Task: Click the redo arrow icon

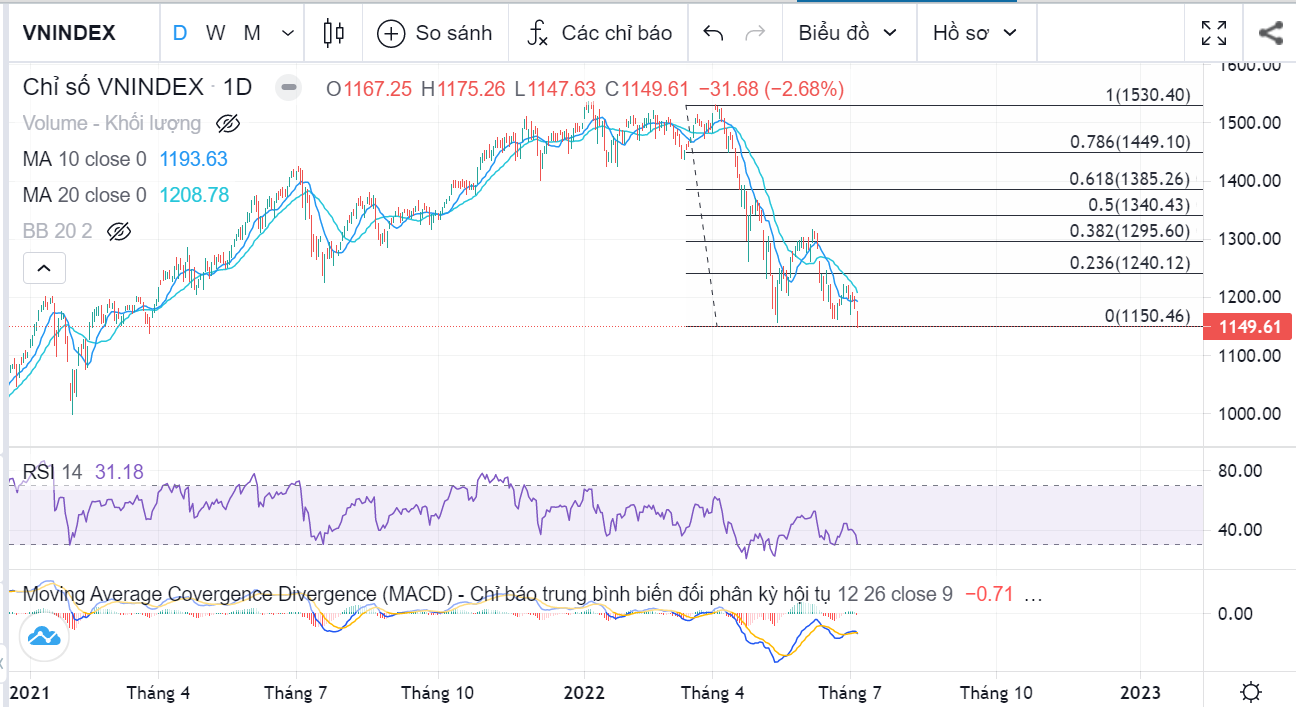Action: click(x=755, y=33)
